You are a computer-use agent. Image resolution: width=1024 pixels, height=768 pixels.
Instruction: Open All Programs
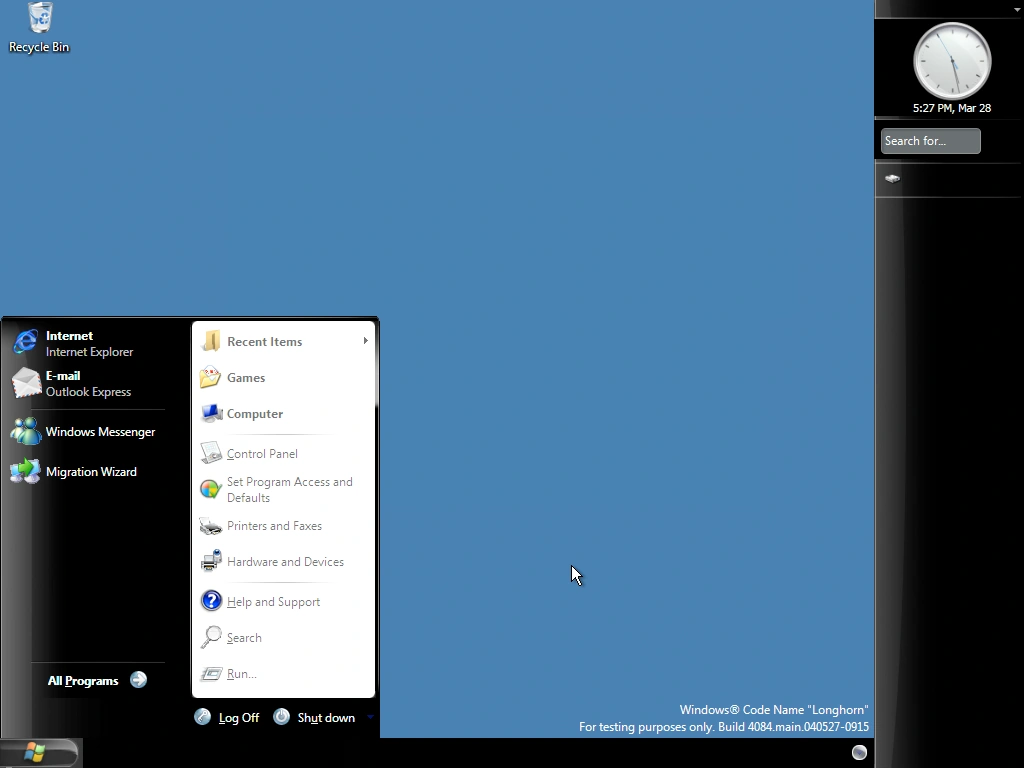(83, 680)
